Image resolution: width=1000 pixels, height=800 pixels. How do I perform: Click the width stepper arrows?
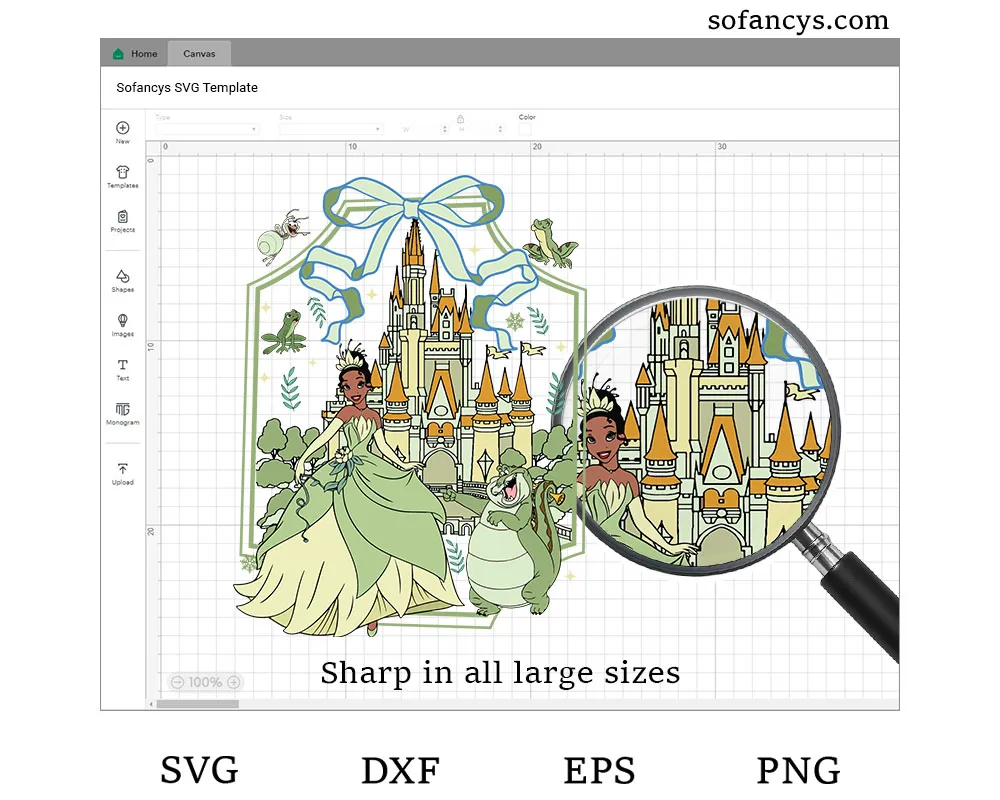443,129
